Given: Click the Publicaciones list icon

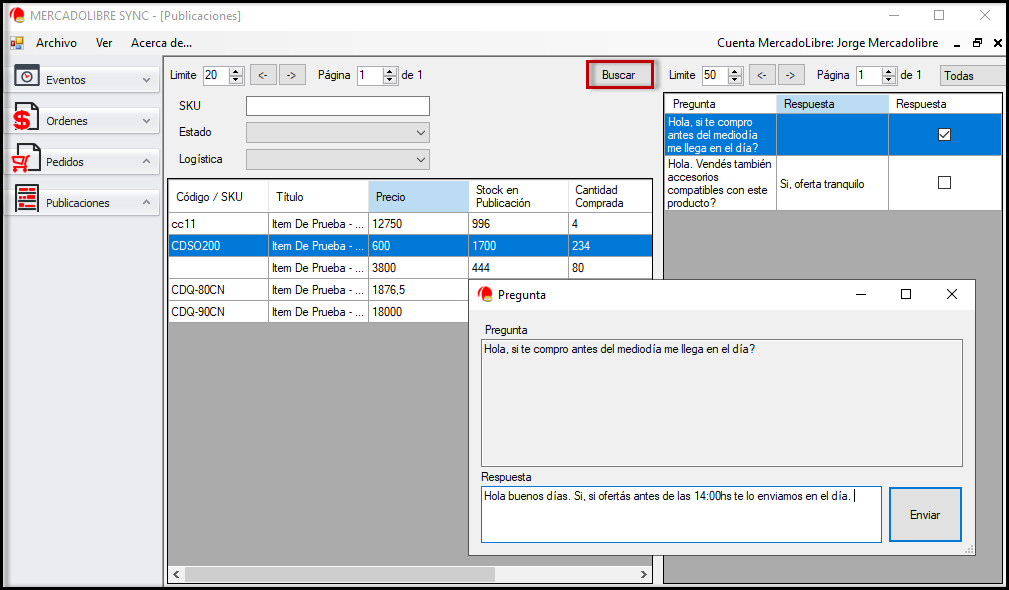Looking at the screenshot, I should tap(26, 199).
